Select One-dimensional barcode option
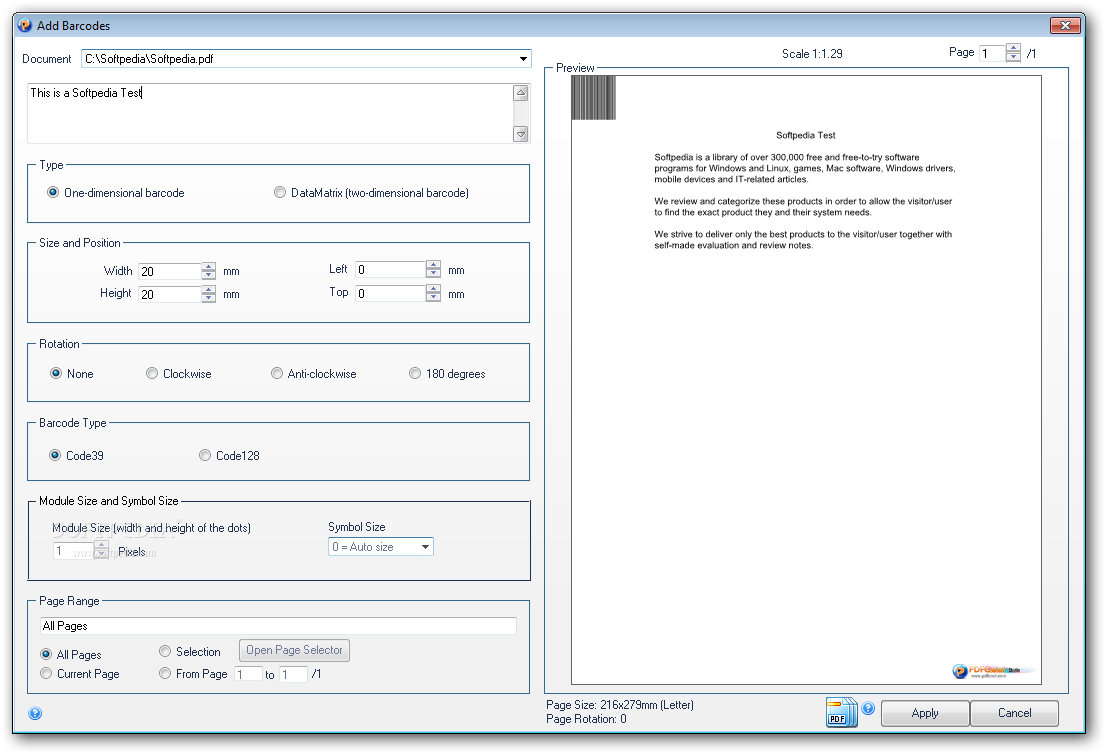 pyautogui.click(x=53, y=192)
